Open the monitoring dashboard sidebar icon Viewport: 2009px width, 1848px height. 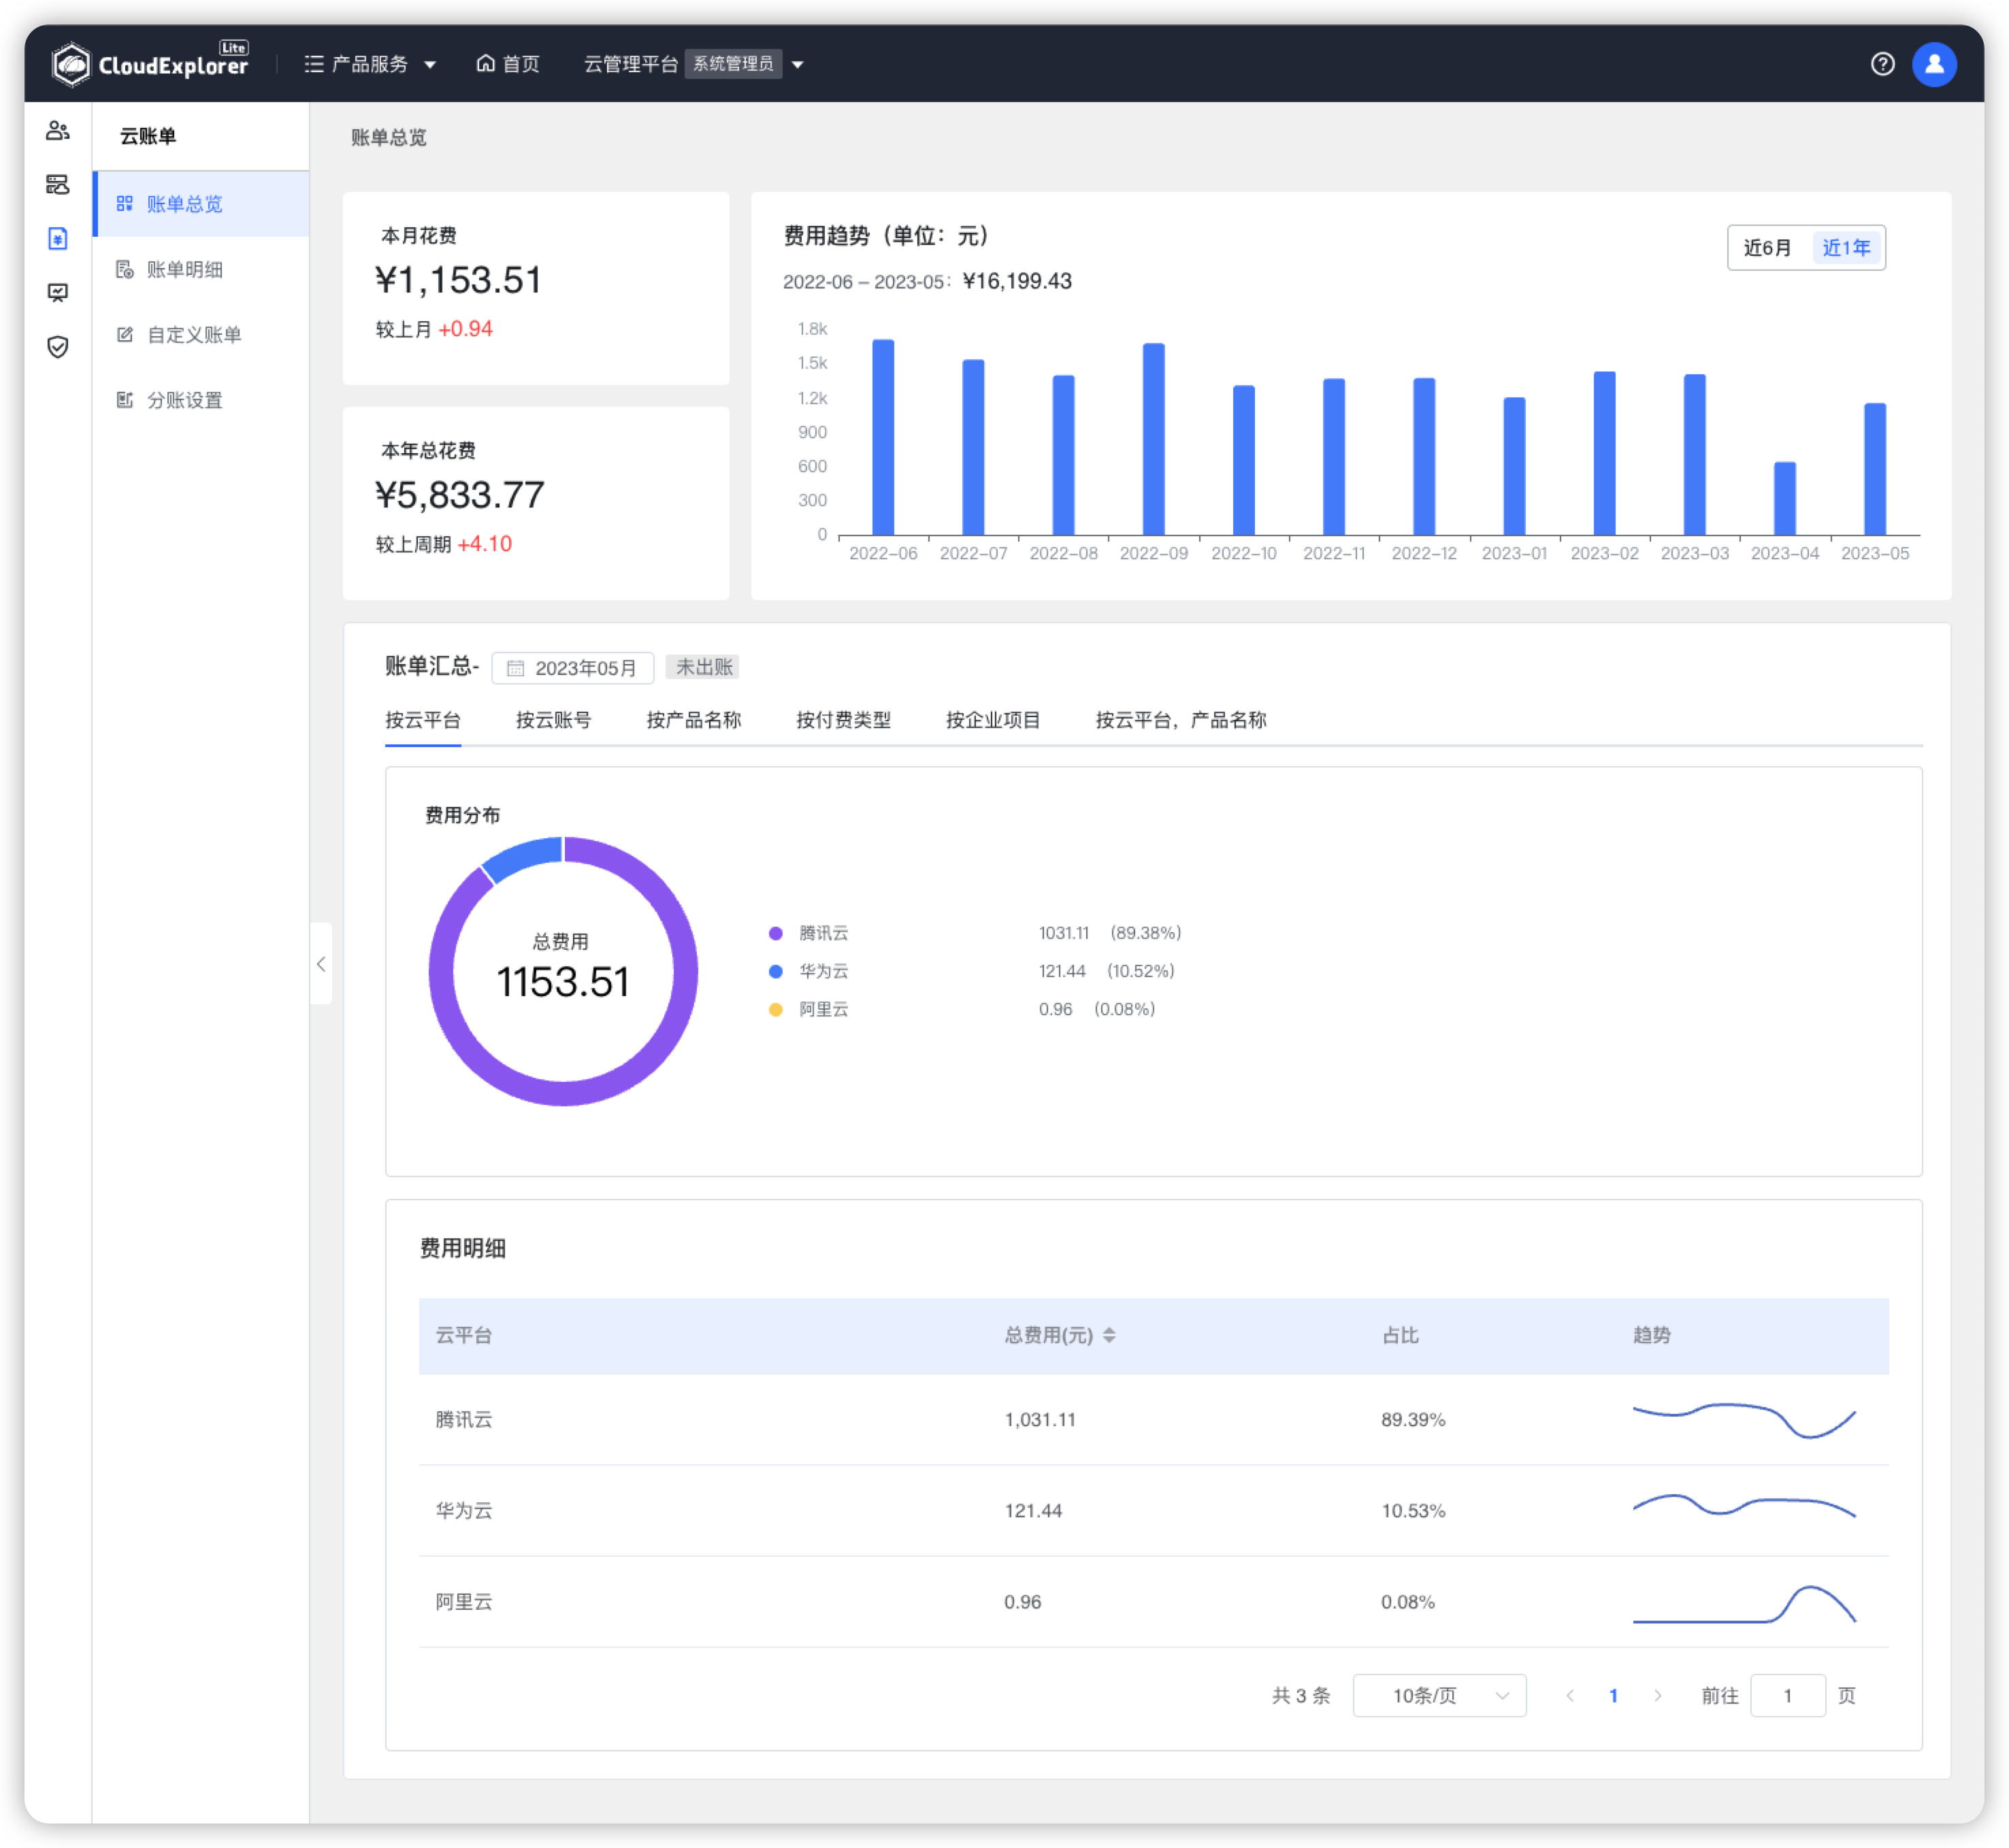pyautogui.click(x=58, y=292)
